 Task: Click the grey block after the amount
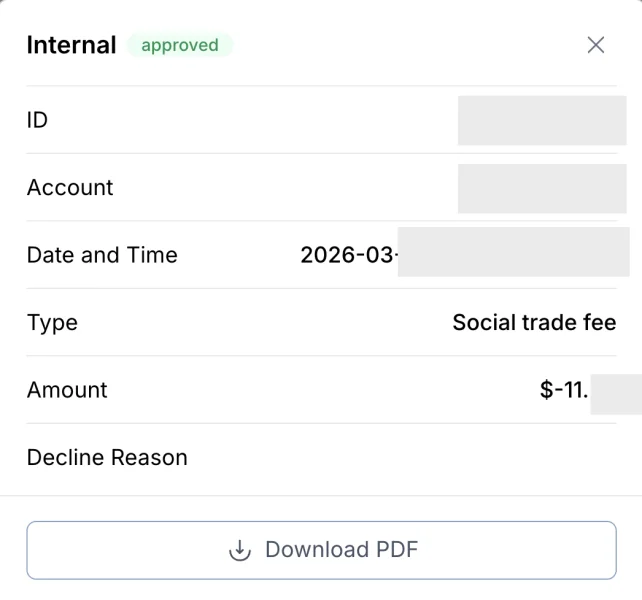coord(615,393)
